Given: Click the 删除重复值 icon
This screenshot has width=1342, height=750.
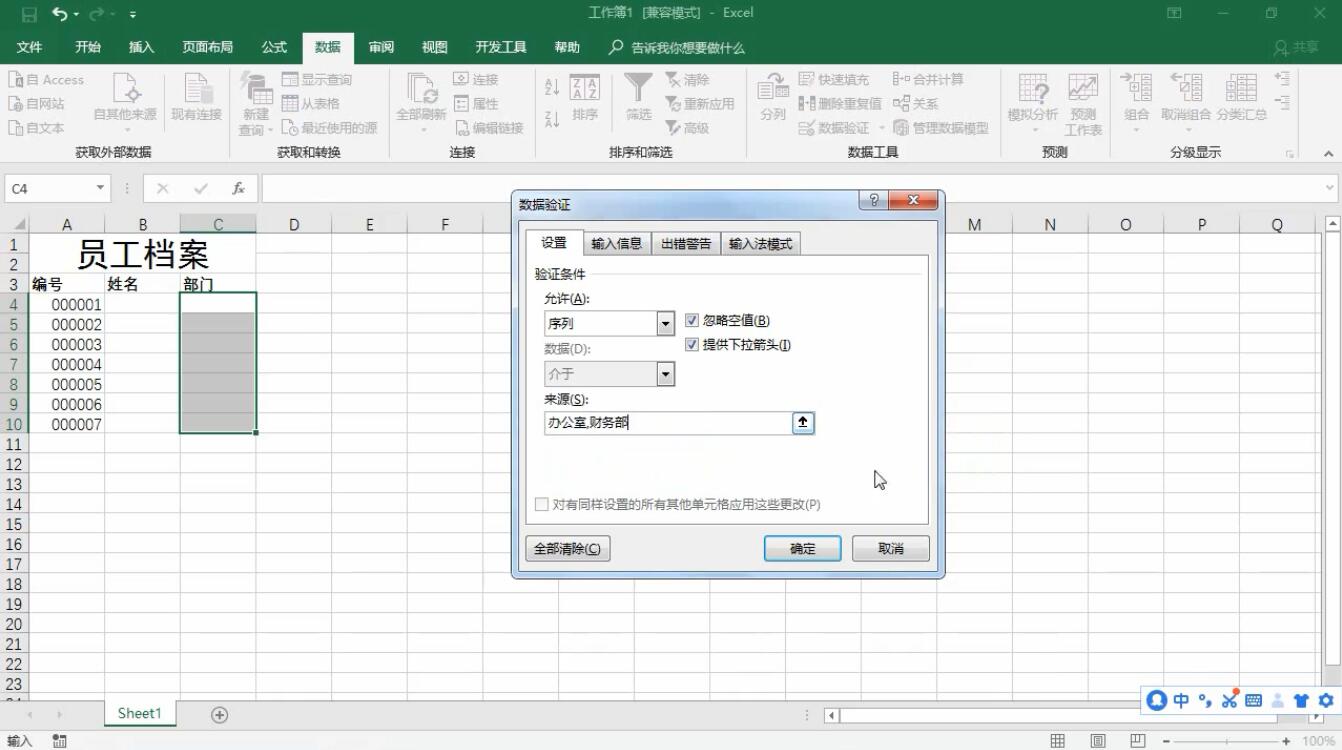Looking at the screenshot, I should (807, 104).
